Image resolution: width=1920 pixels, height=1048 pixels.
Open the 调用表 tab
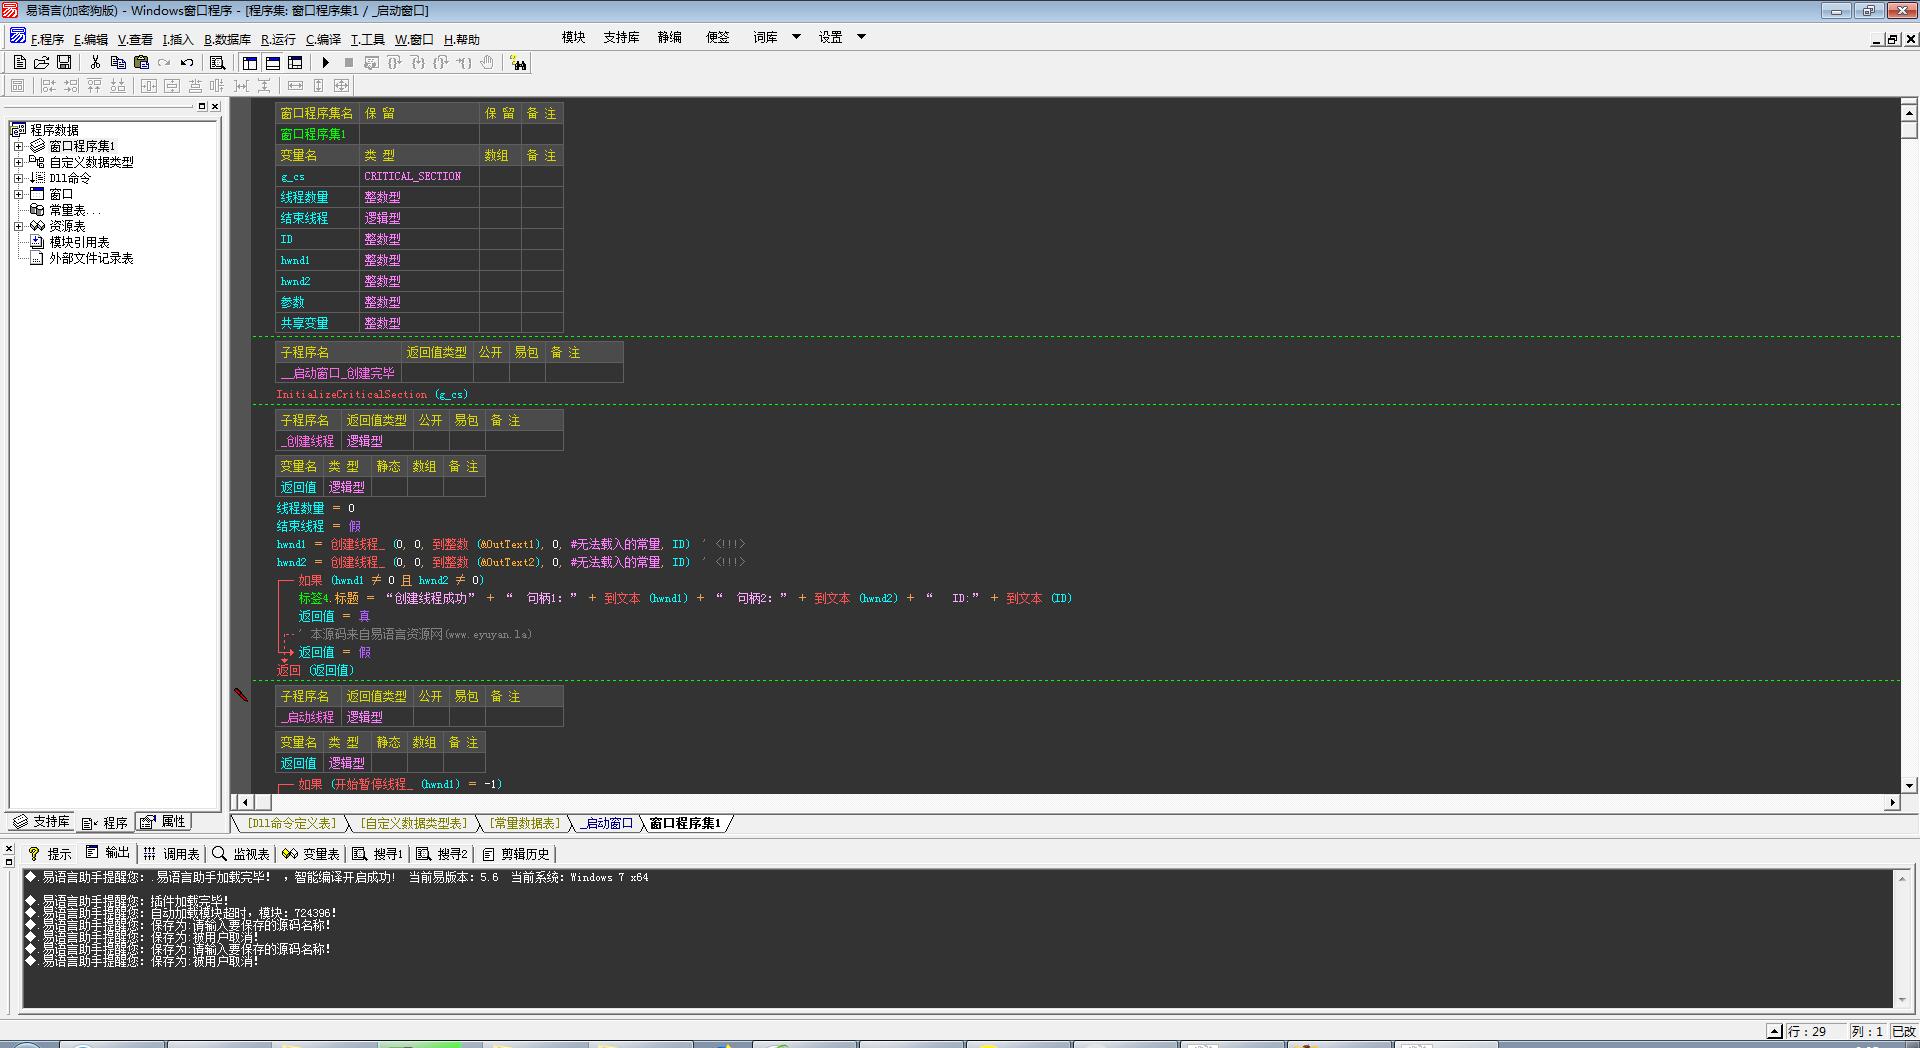click(171, 853)
